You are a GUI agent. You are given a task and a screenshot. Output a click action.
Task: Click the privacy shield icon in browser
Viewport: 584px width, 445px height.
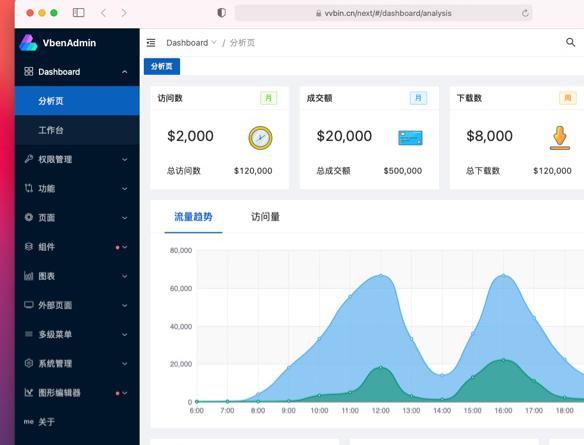tap(222, 13)
